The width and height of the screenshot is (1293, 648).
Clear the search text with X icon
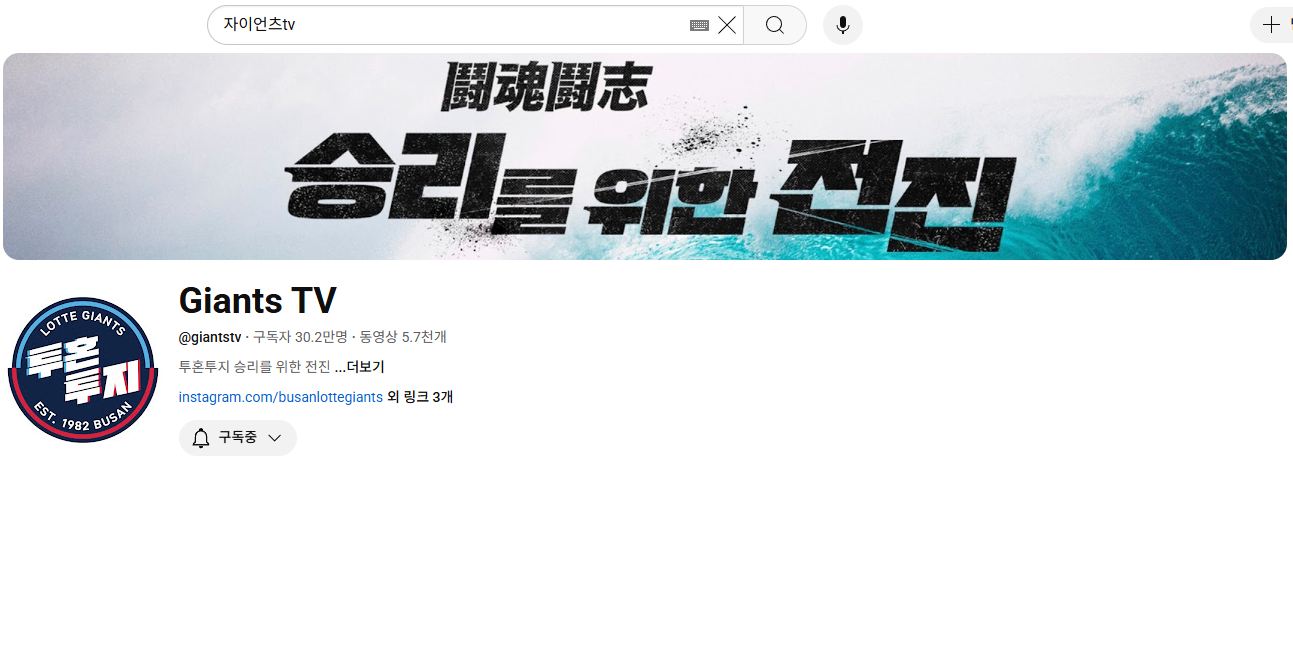click(727, 25)
